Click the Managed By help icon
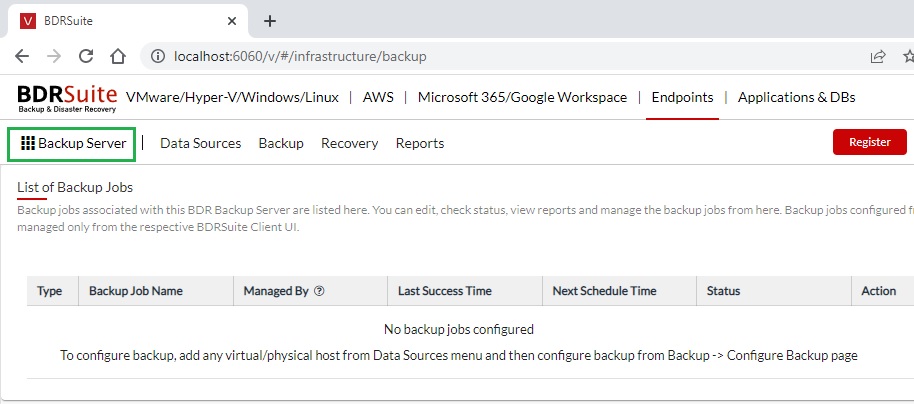The height and width of the screenshot is (404, 914). pos(319,291)
